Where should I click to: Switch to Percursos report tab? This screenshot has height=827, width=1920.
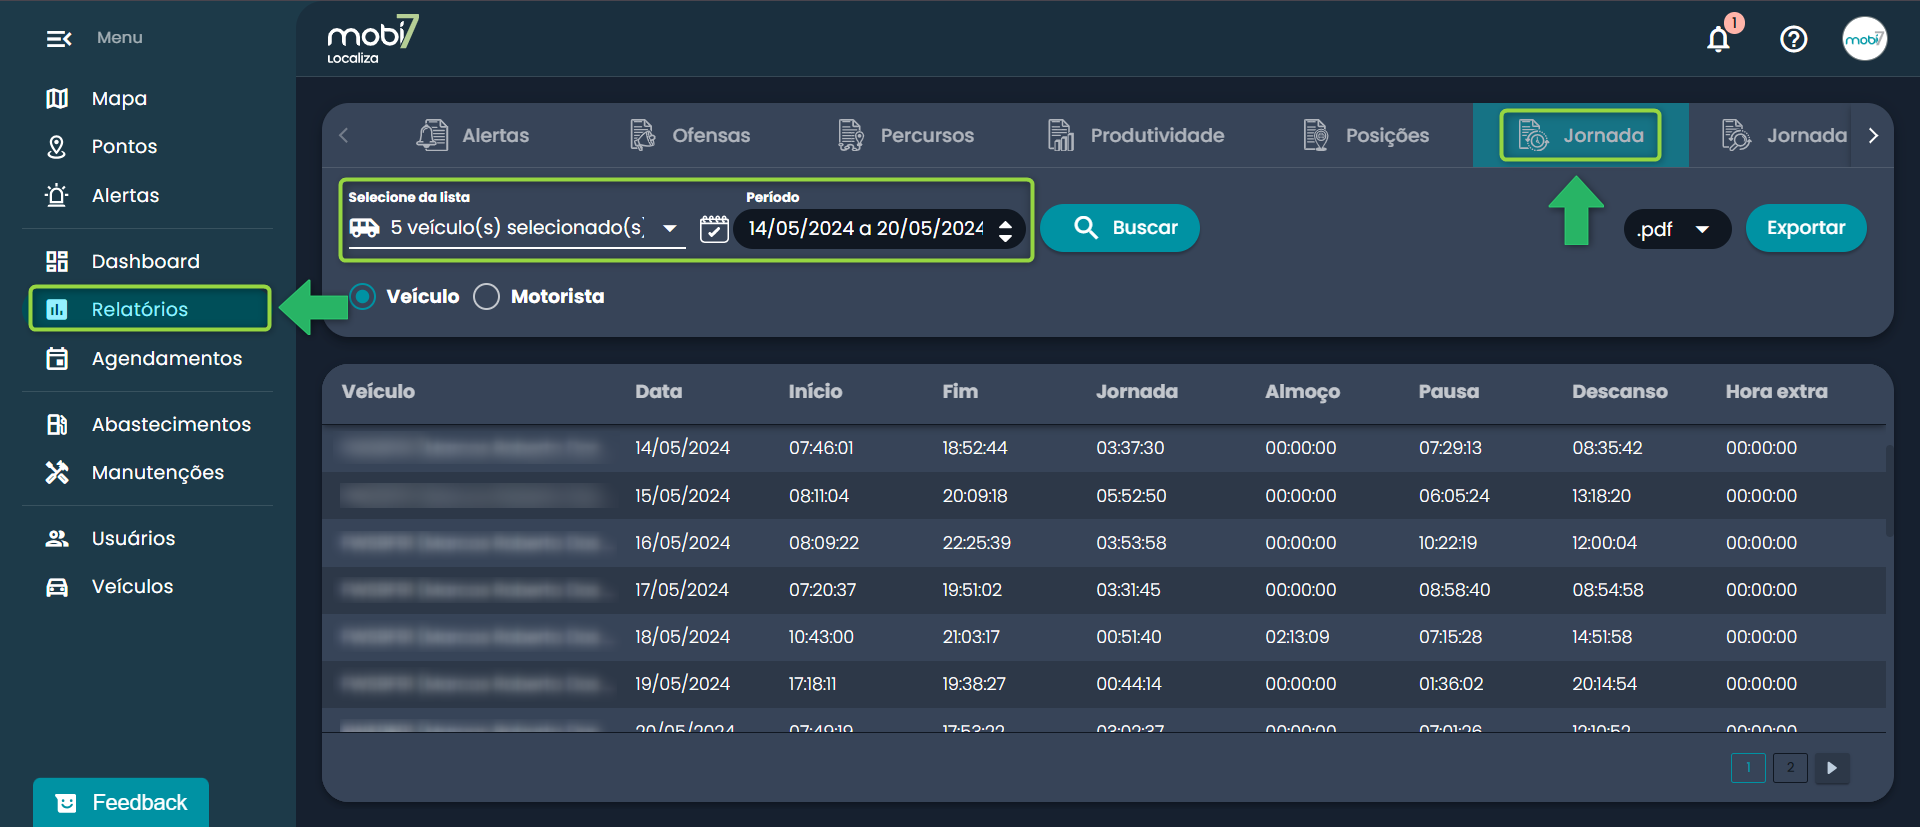[x=906, y=135]
